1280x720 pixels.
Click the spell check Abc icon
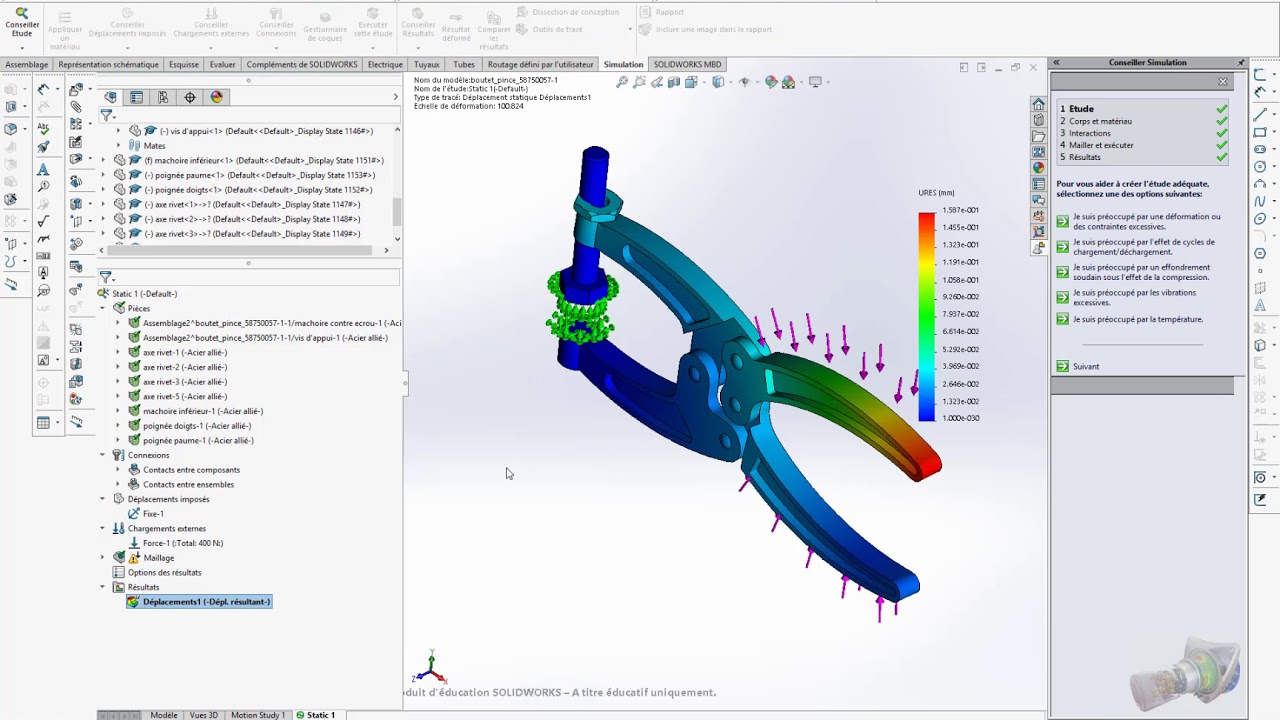(43, 128)
